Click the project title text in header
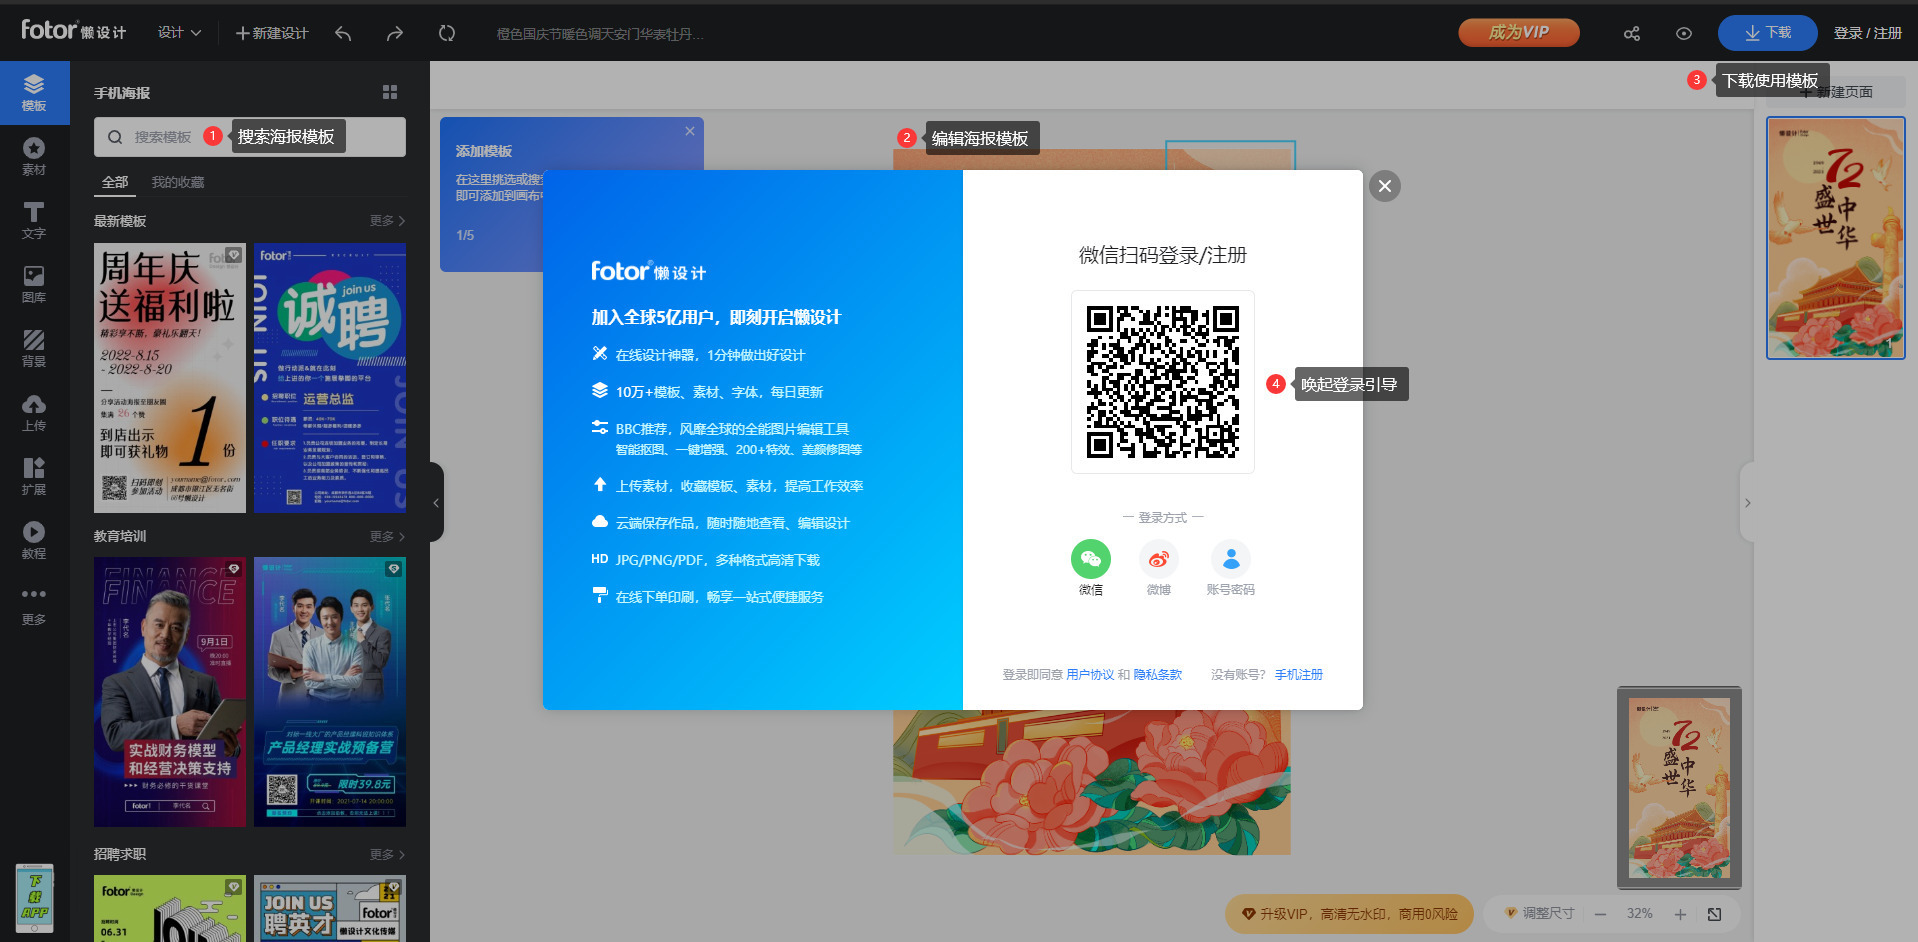Screen dimensions: 1918x942 (600, 34)
